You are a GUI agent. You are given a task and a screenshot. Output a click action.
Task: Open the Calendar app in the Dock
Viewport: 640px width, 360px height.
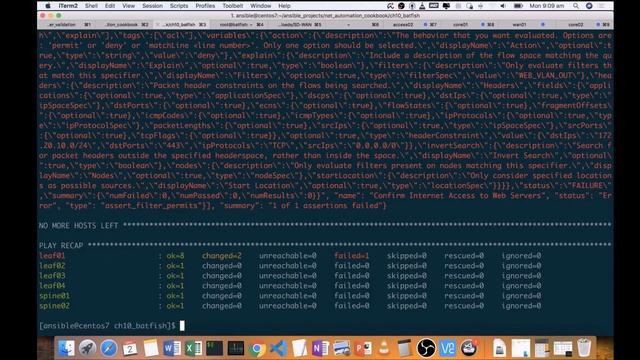pos(130,348)
